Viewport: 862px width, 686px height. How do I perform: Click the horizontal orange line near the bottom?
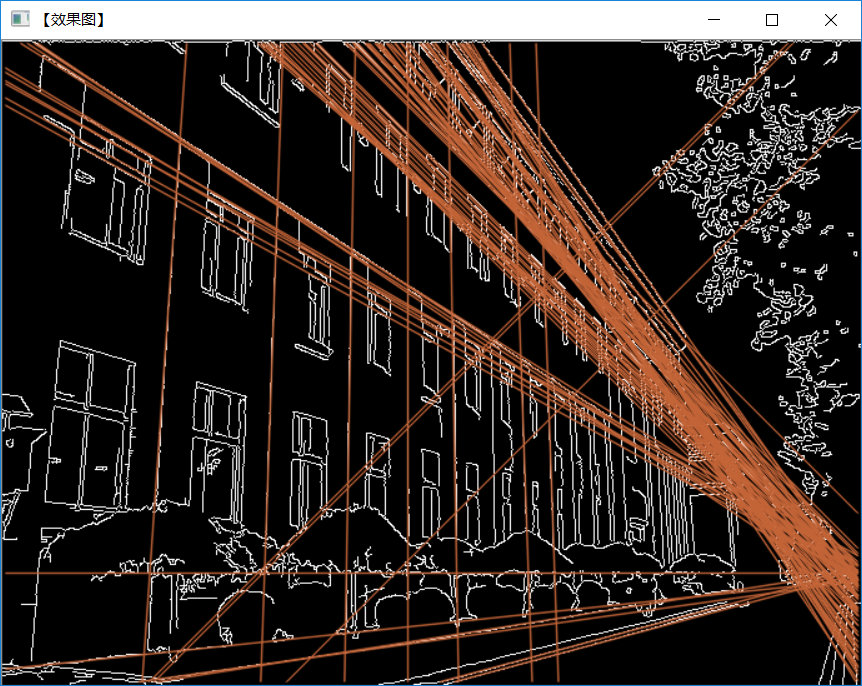(x=400, y=573)
